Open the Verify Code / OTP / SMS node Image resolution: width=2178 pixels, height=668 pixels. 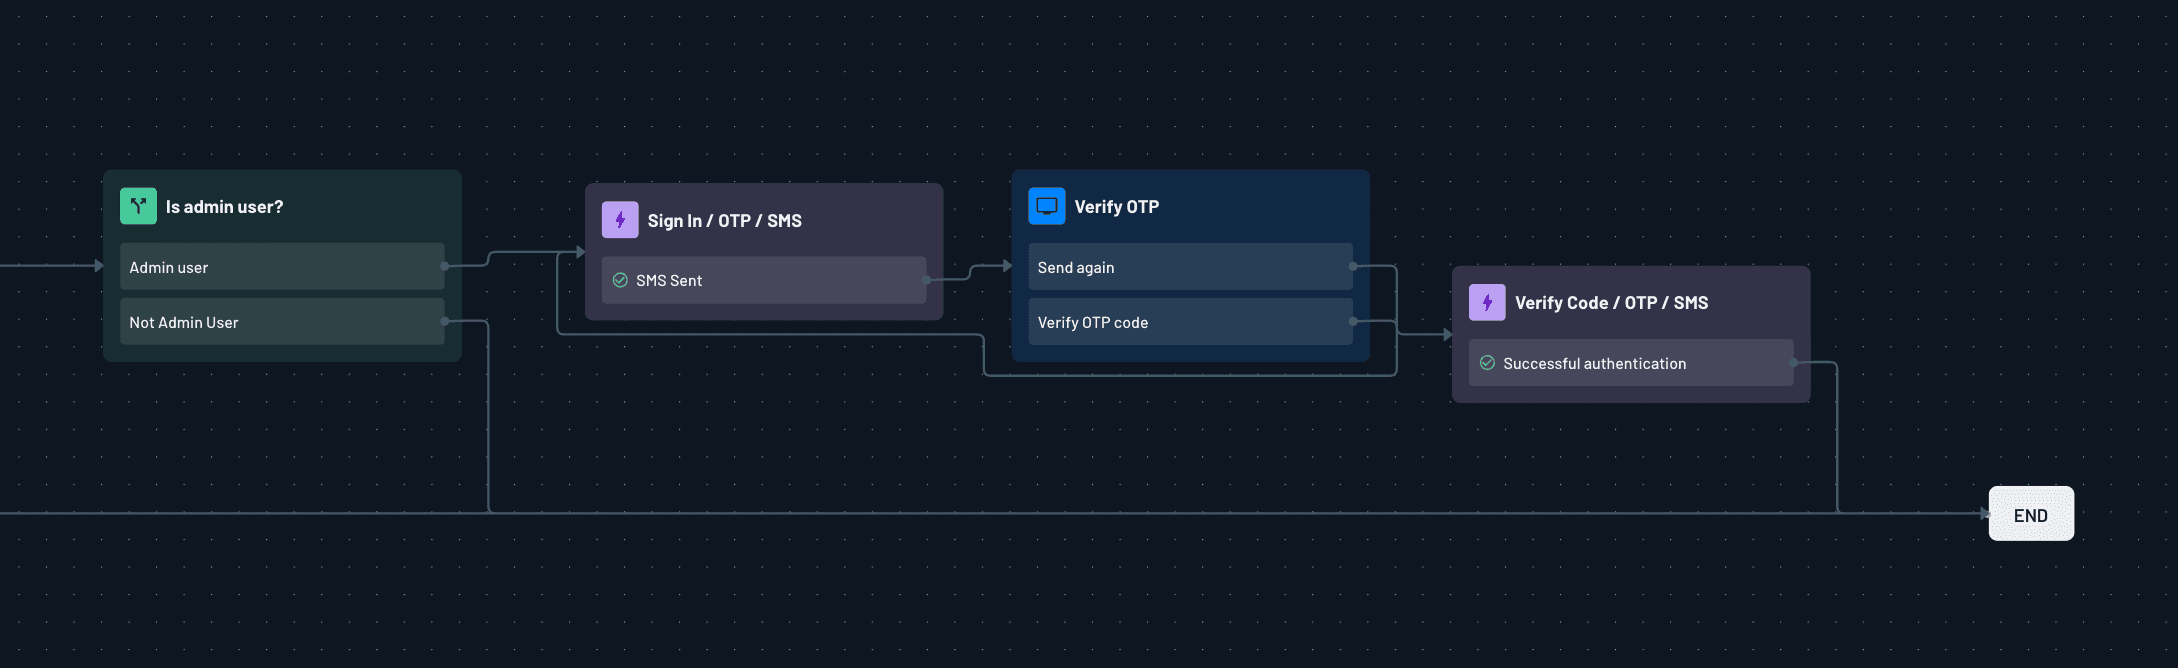click(1610, 302)
